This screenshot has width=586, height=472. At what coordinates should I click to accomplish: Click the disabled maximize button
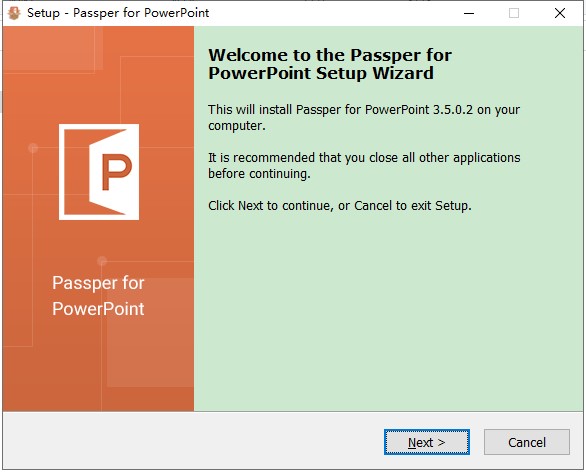(x=514, y=13)
